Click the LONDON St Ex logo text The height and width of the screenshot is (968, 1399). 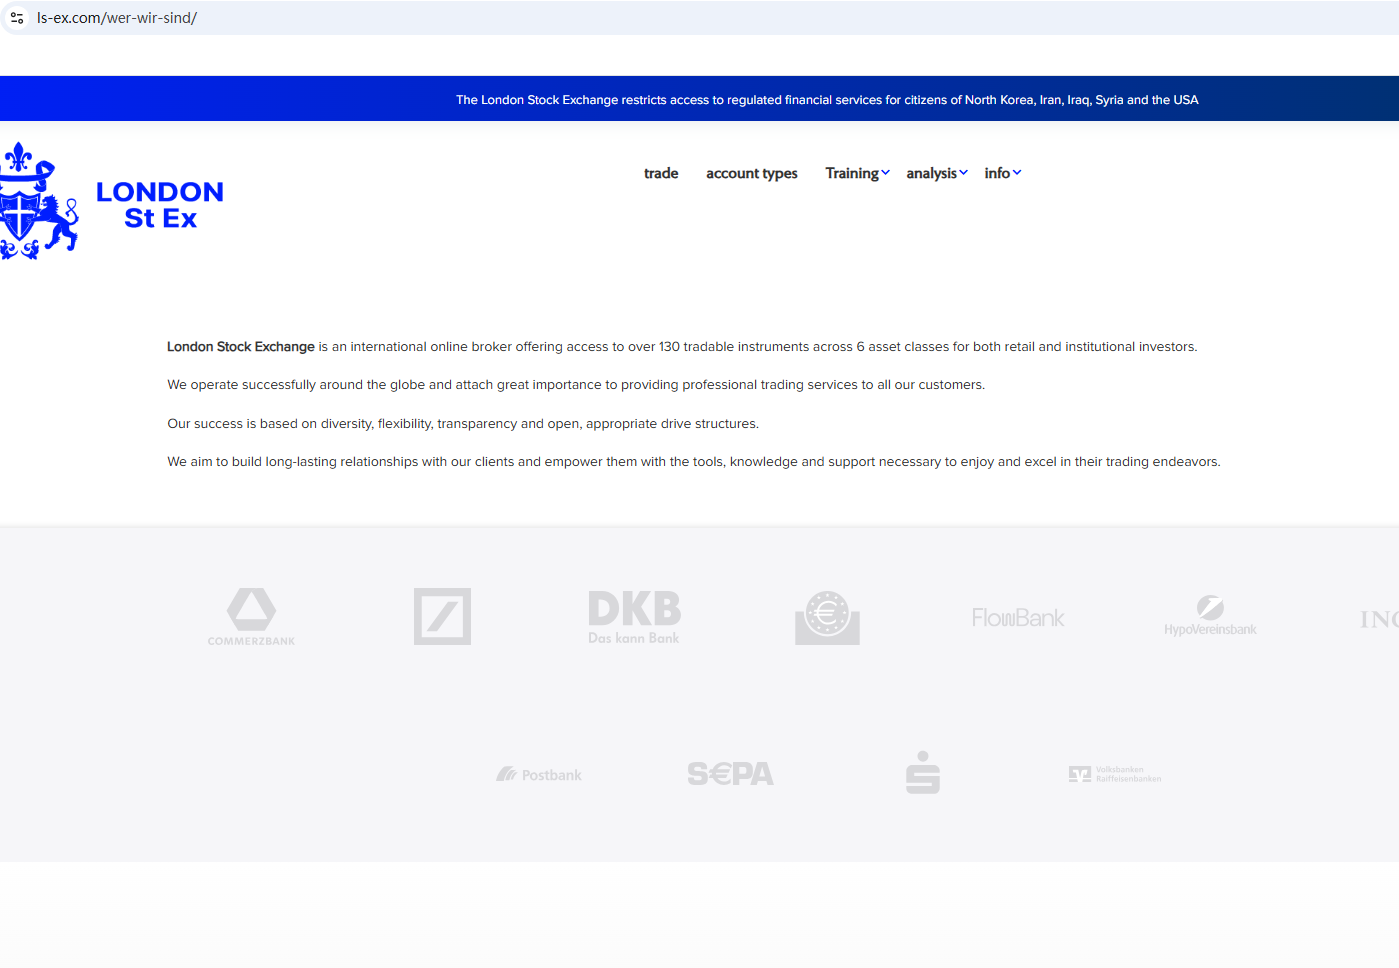coord(160,205)
